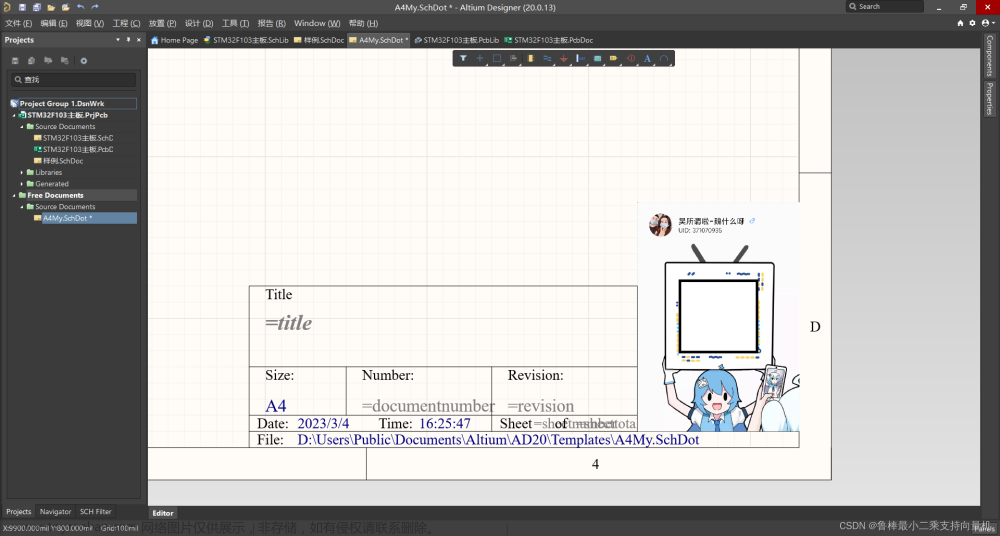This screenshot has height=536, width=1000.
Task: Switch to STM32F103主板.SchLib tab
Action: [x=246, y=40]
